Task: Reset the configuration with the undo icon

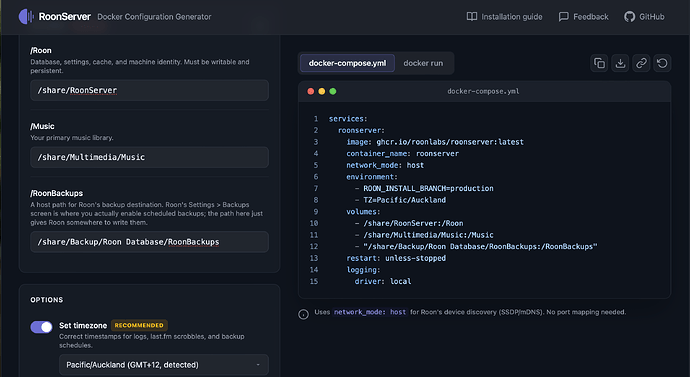Action: click(662, 63)
